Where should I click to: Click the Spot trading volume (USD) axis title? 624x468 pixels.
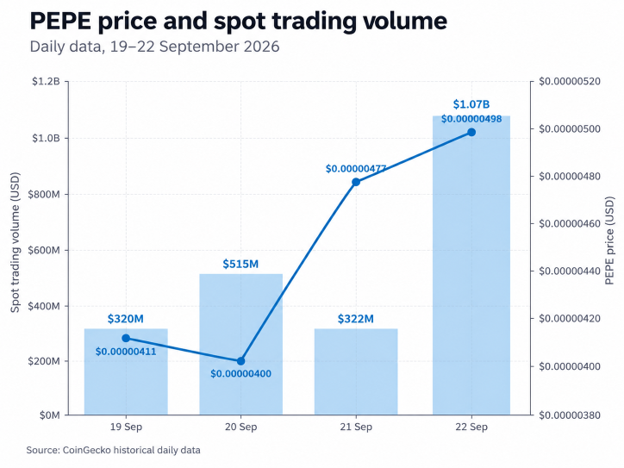15,242
